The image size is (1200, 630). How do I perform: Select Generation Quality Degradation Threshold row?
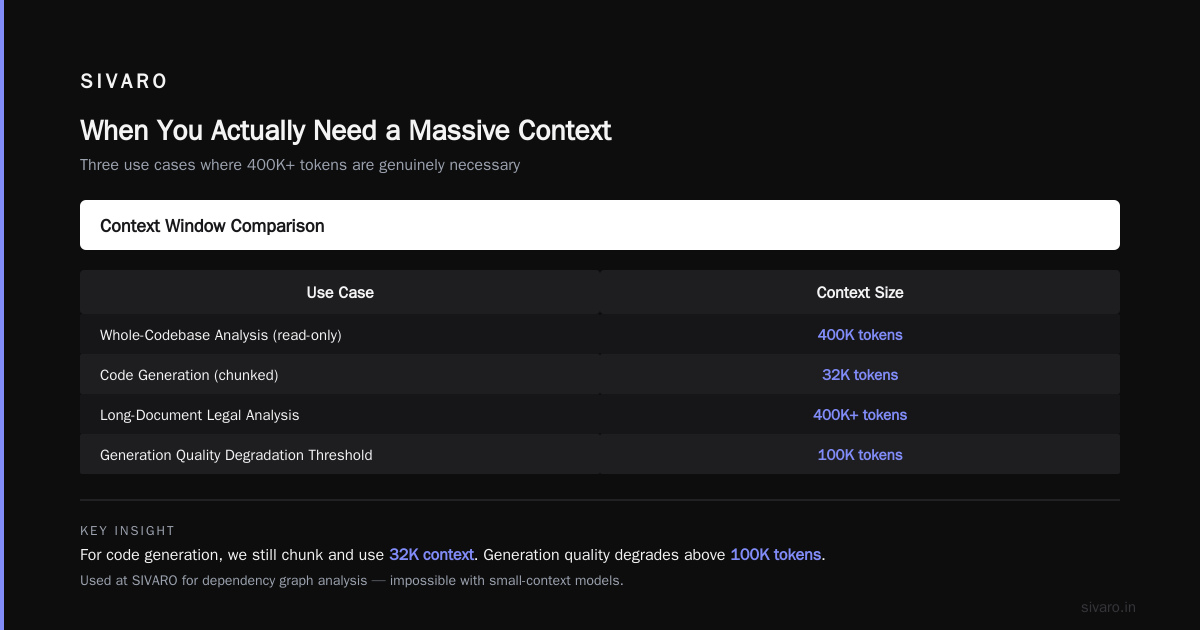600,455
